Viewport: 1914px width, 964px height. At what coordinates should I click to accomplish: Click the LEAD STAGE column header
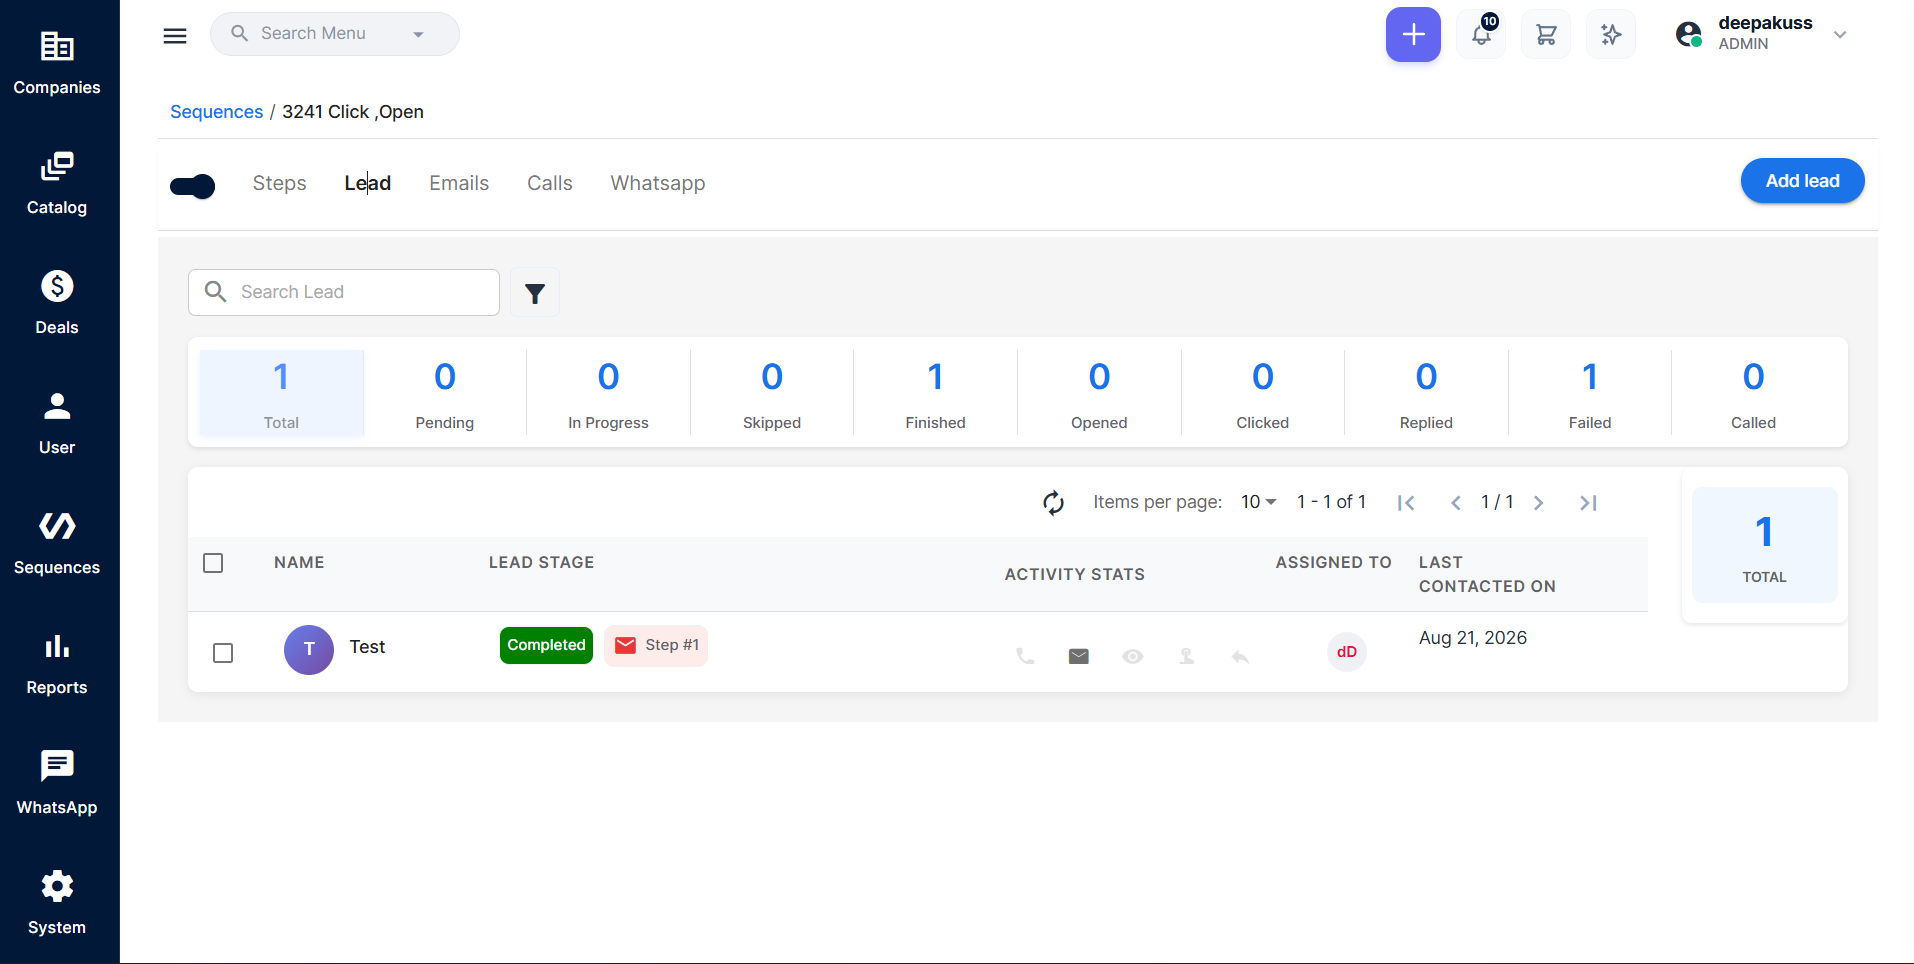pos(541,563)
